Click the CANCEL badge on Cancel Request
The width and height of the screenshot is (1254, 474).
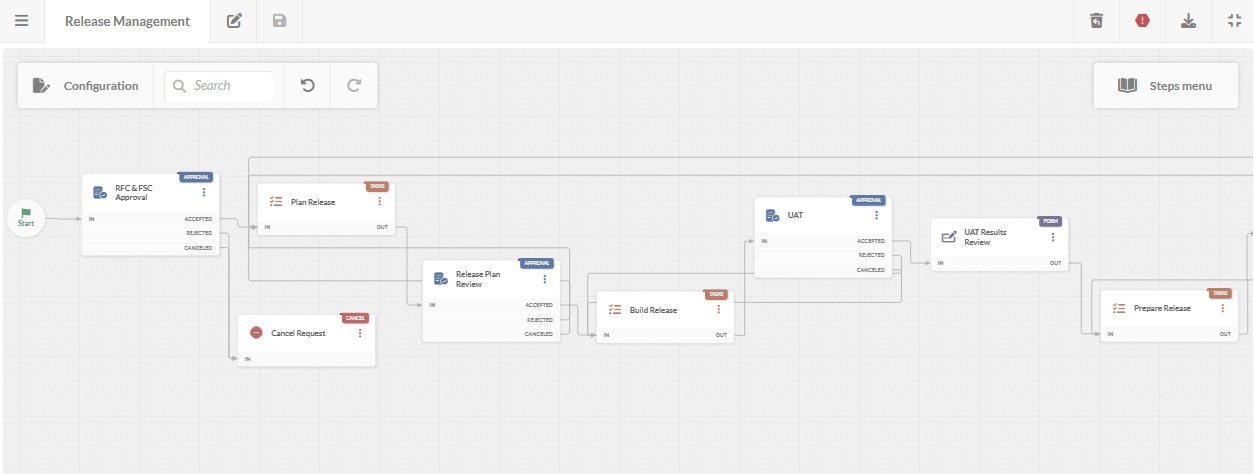point(356,318)
